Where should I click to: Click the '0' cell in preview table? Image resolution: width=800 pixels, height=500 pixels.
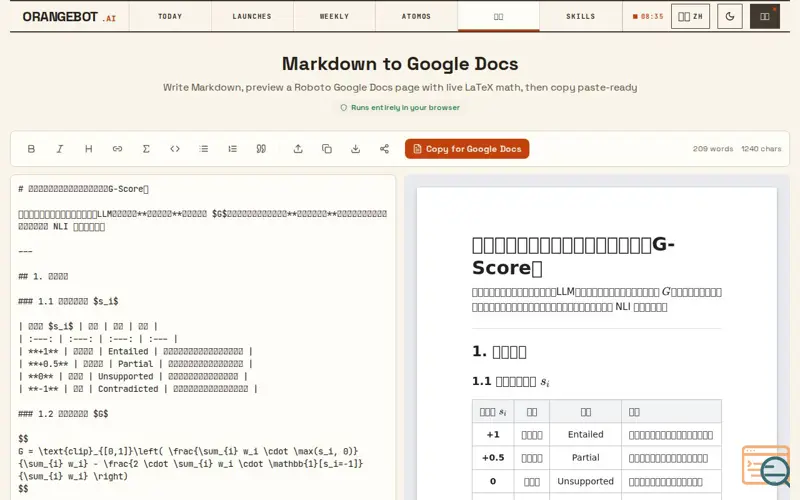pyautogui.click(x=493, y=481)
